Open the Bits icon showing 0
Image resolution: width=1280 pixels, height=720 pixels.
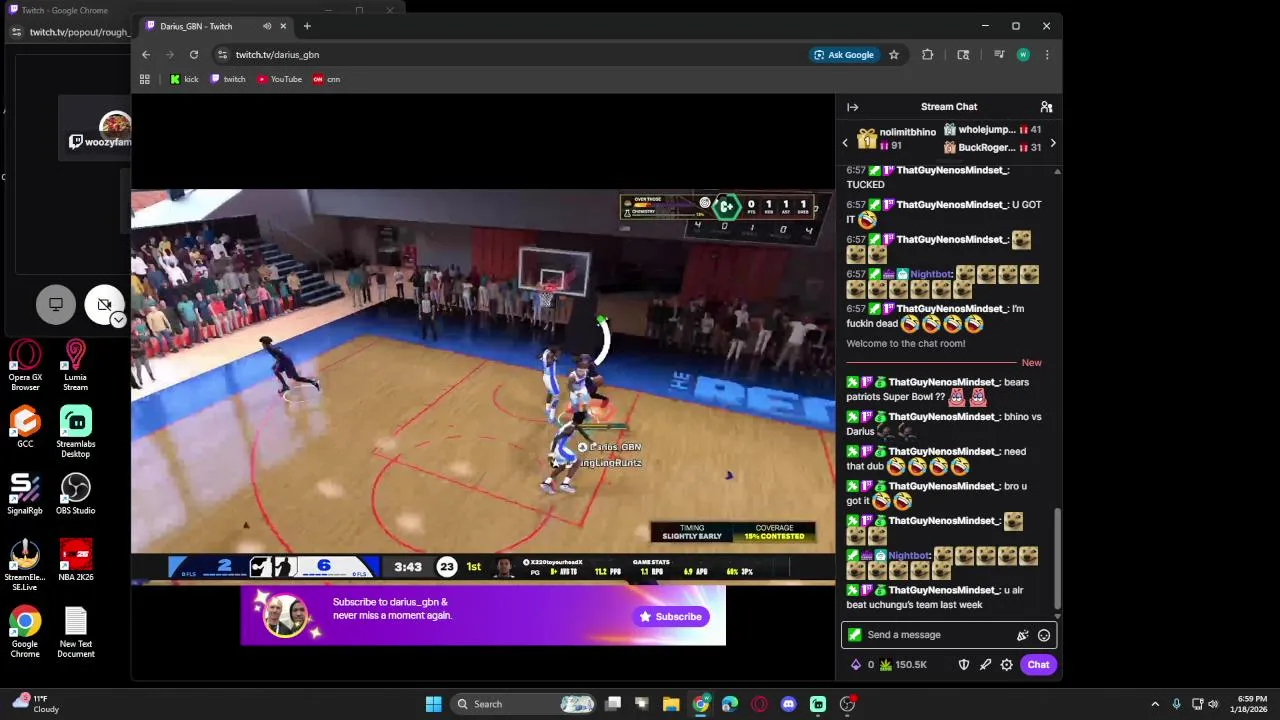861,665
